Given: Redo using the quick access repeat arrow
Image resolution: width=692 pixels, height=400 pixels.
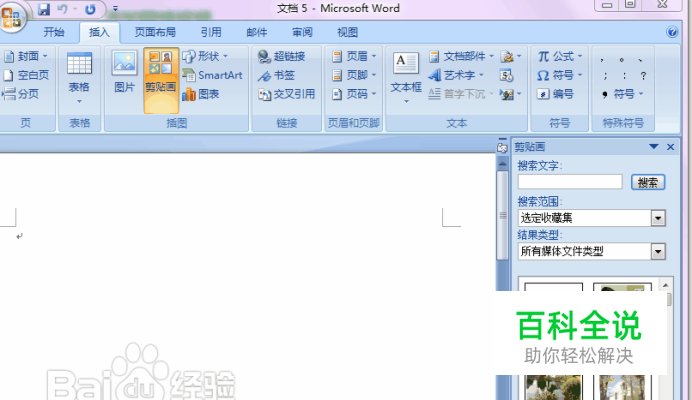Looking at the screenshot, I should click(90, 9).
